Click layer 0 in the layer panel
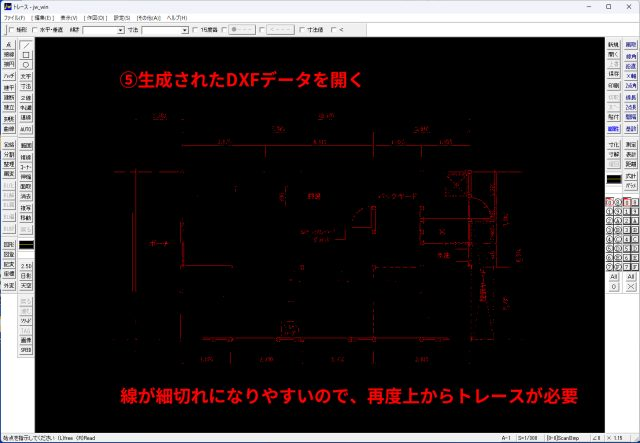 tap(611, 203)
